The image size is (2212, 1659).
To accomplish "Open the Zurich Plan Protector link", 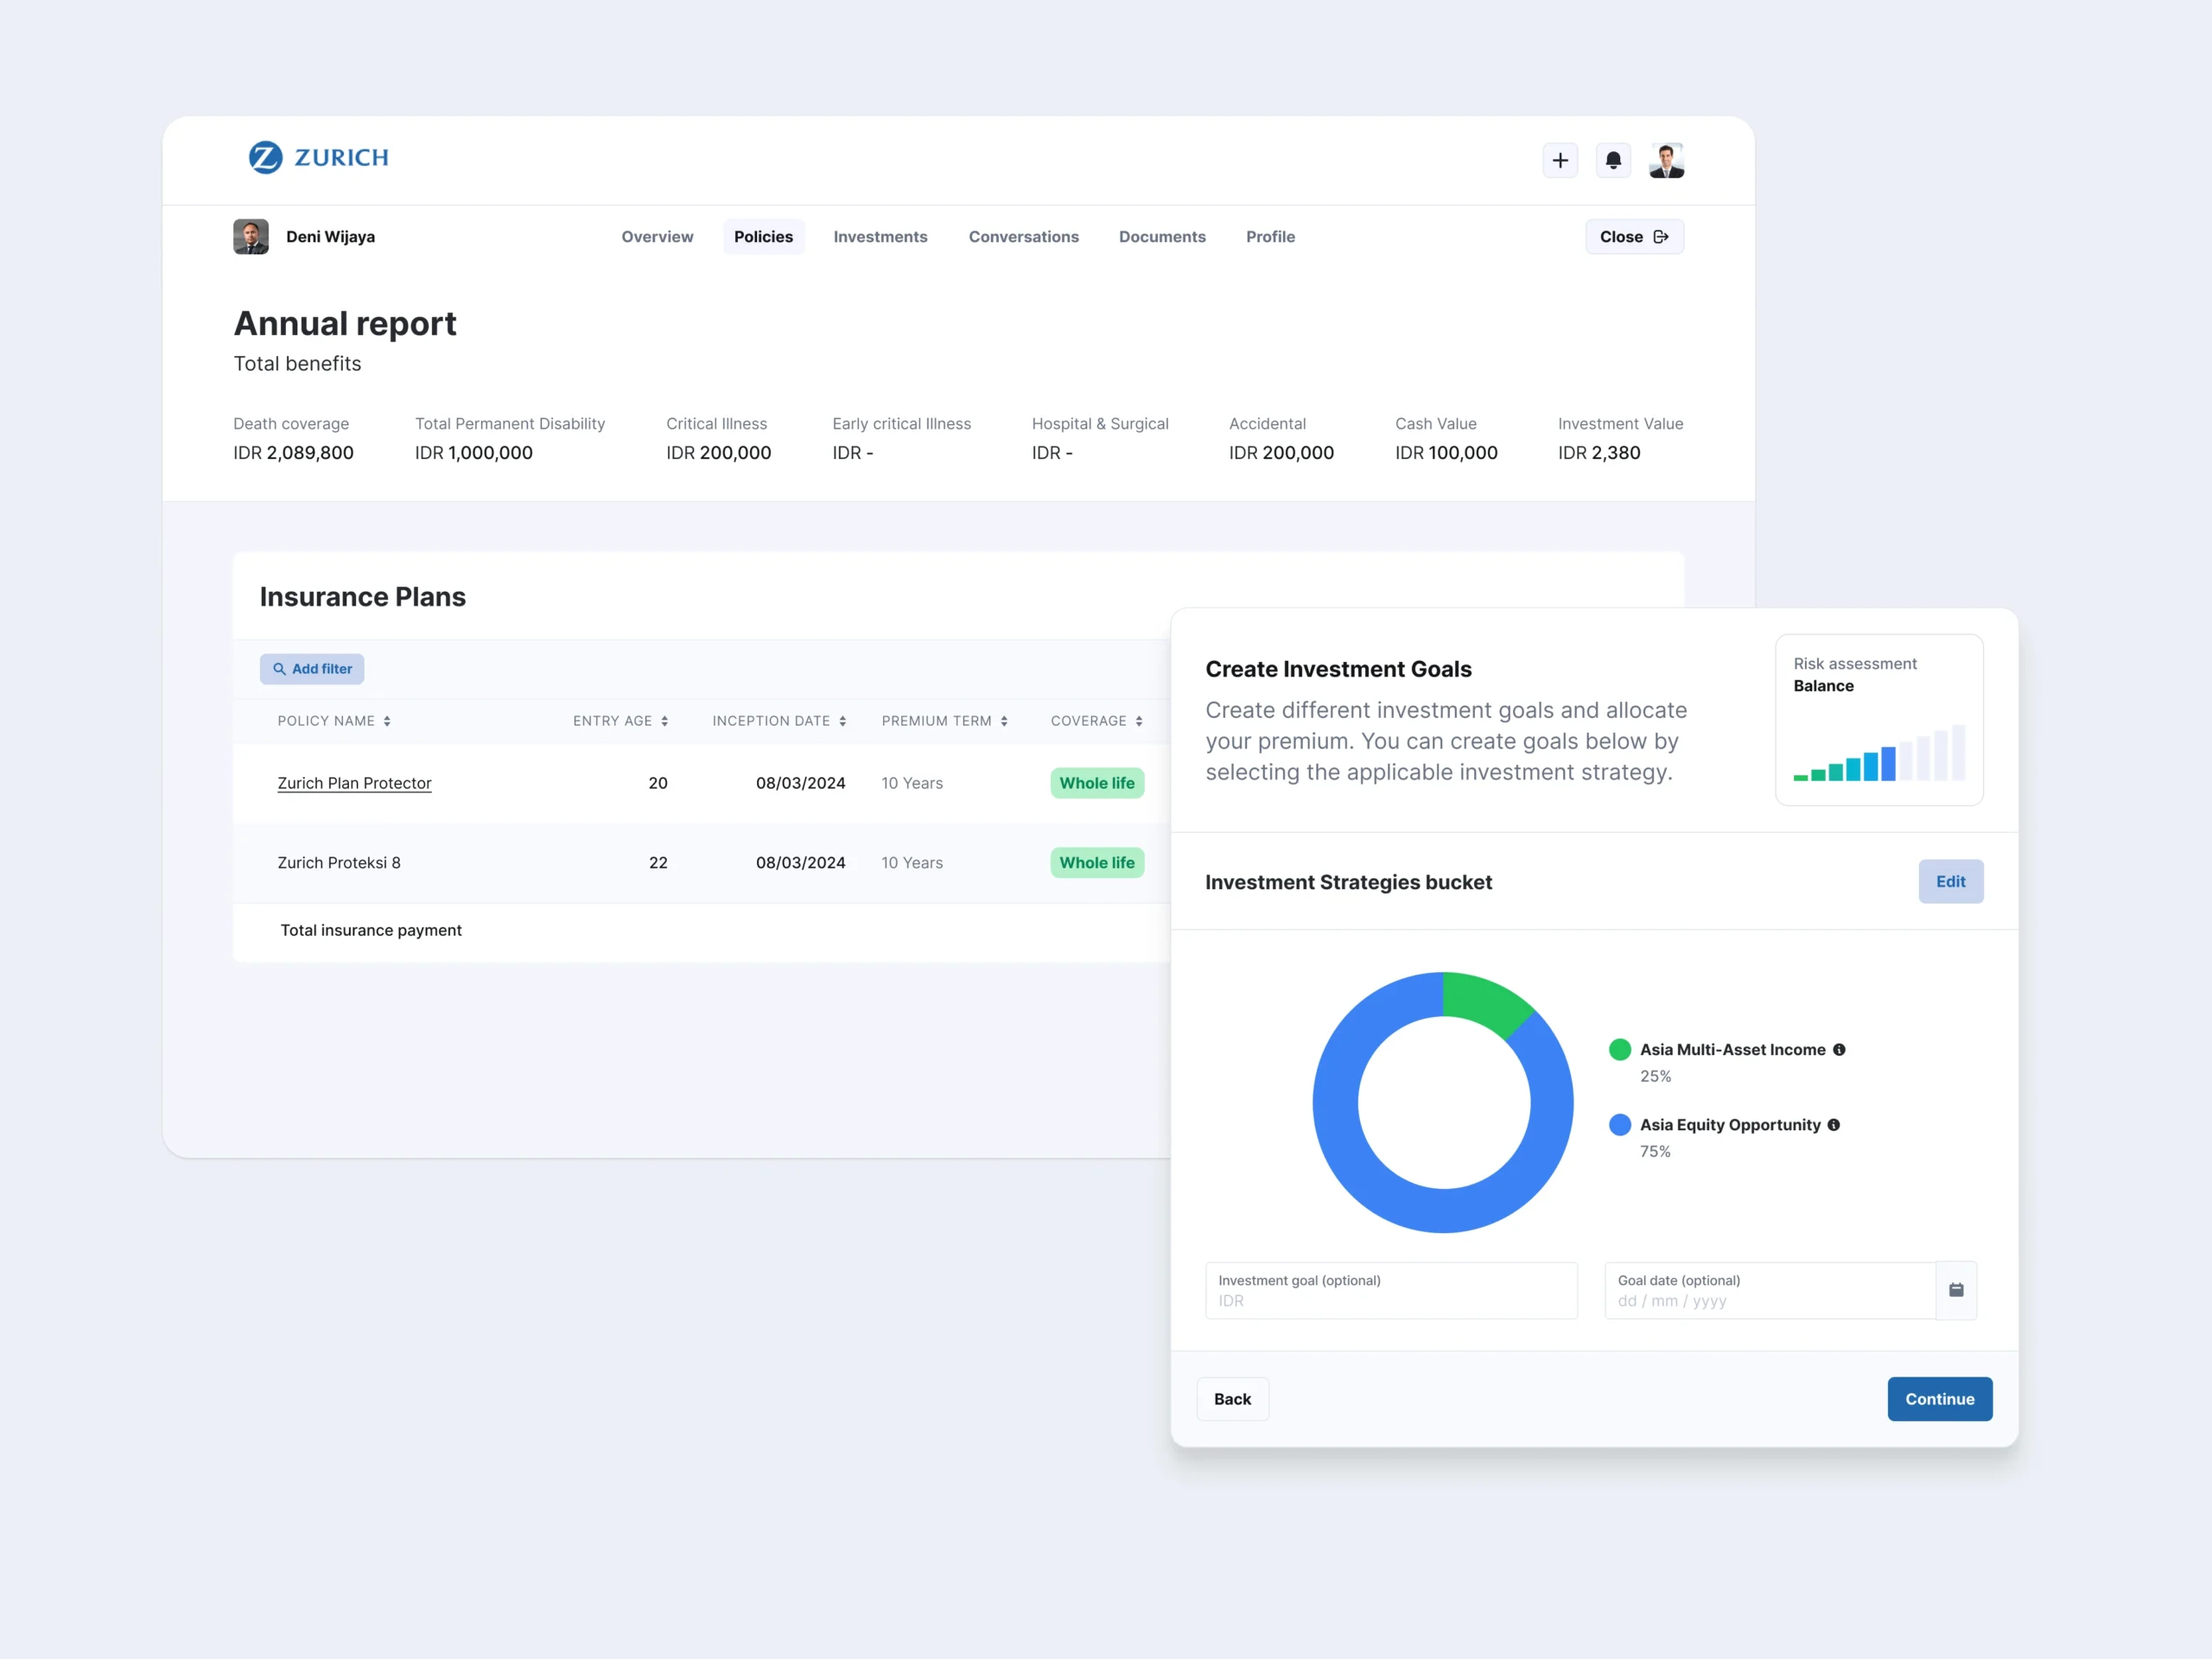I will pyautogui.click(x=354, y=783).
